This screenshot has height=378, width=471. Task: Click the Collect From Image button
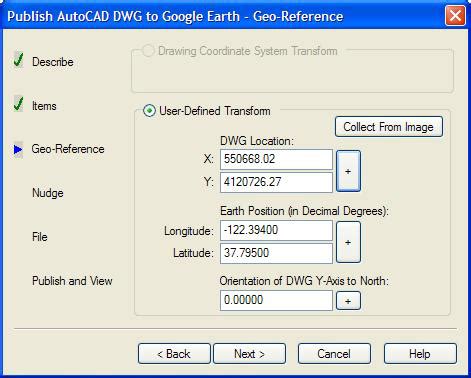[x=389, y=127]
